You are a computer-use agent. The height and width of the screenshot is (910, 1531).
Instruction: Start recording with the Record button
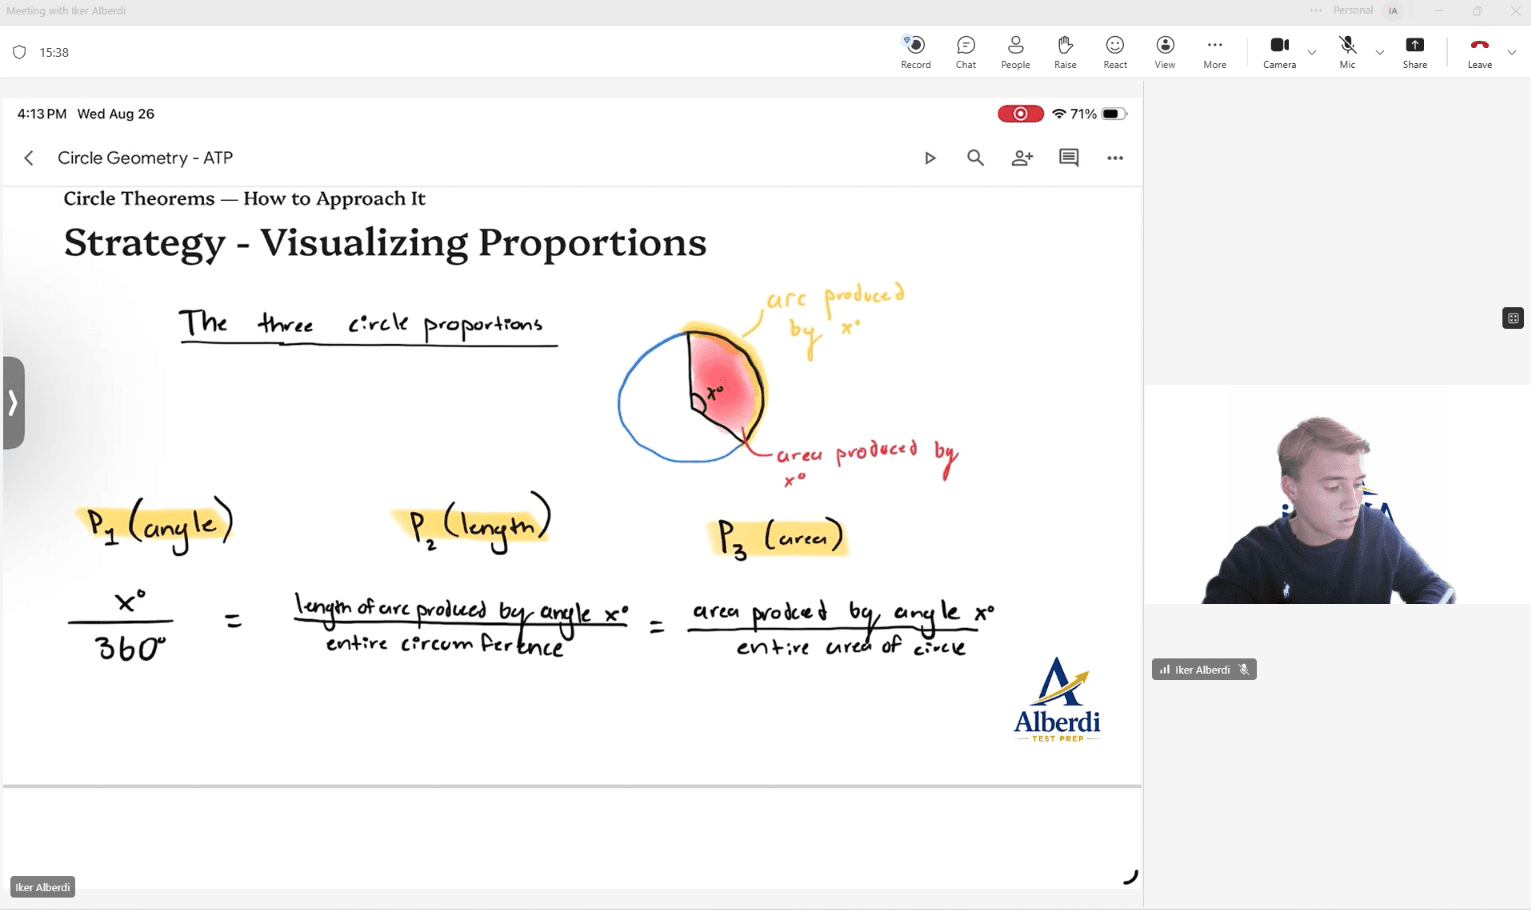pyautogui.click(x=915, y=52)
